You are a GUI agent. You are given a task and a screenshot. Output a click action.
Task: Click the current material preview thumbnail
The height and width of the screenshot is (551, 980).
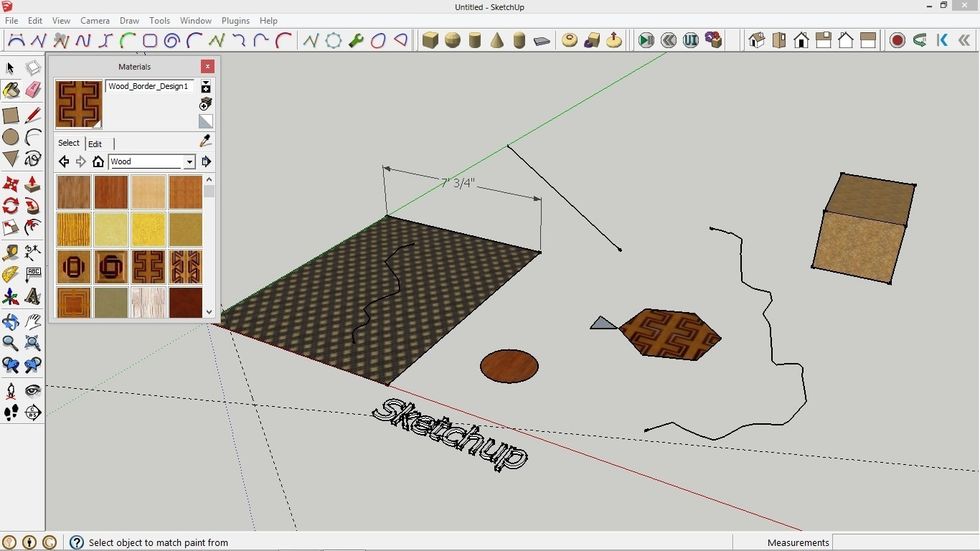(x=79, y=104)
